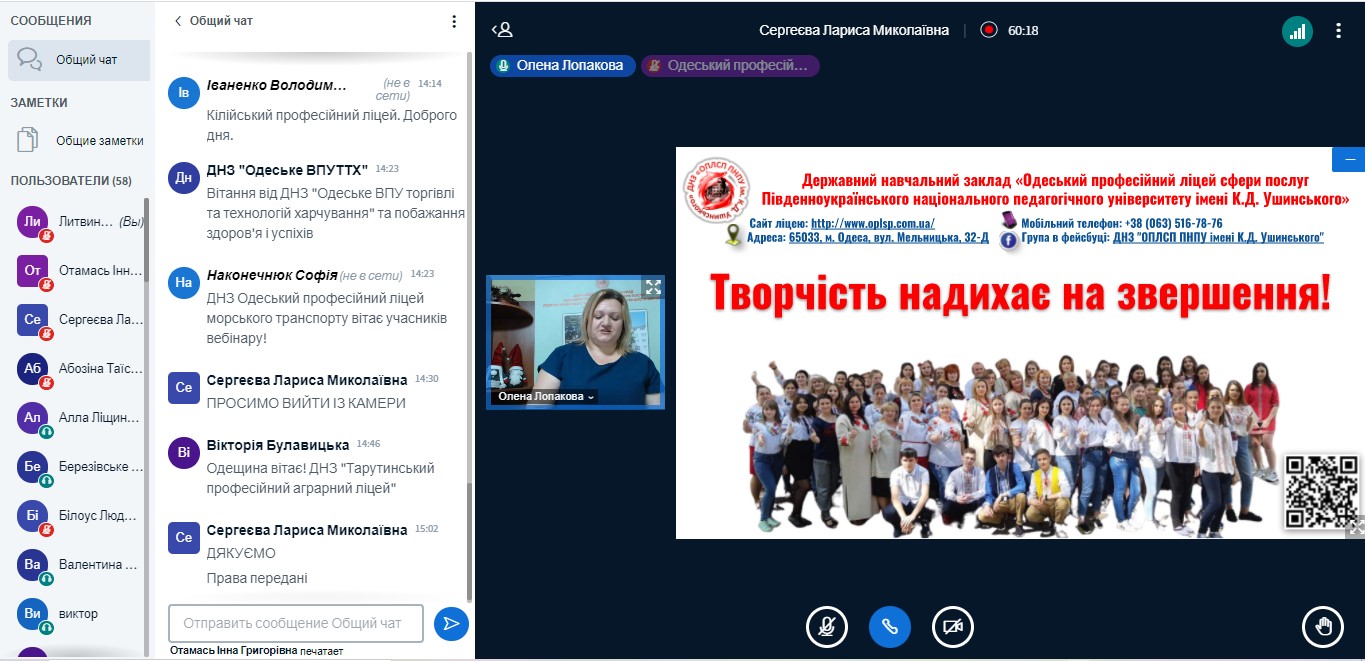Click the raise hand button
Viewport: 1365px width, 661px height.
[1322, 627]
